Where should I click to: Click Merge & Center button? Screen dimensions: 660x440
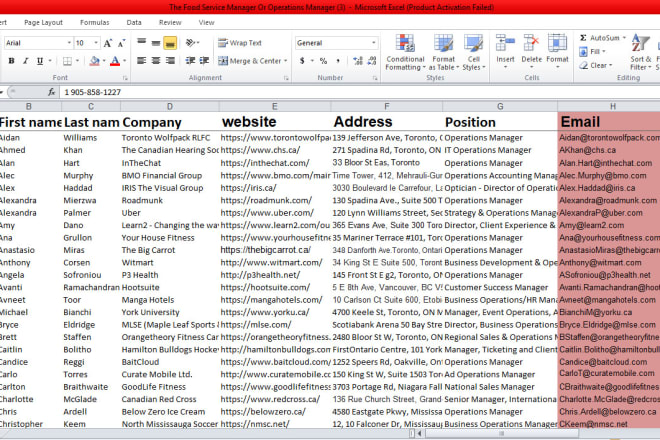coord(250,61)
